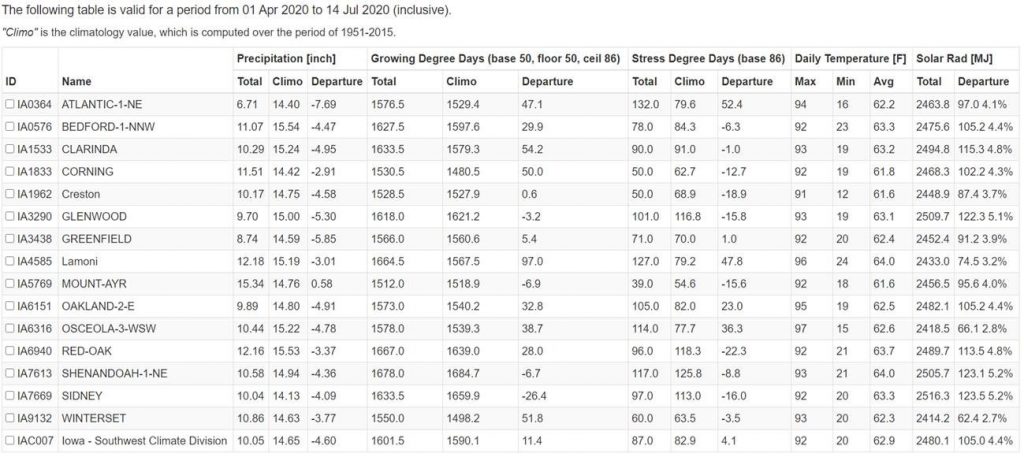Select the IA4585 Lamoni checkbox
The height and width of the screenshot is (461, 1024).
tap(10, 261)
